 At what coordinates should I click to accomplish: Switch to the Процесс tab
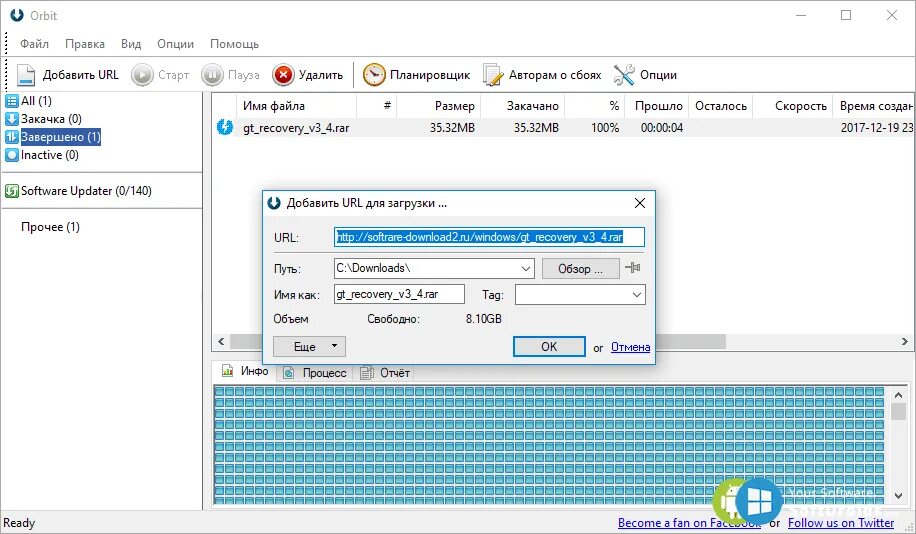pos(315,372)
